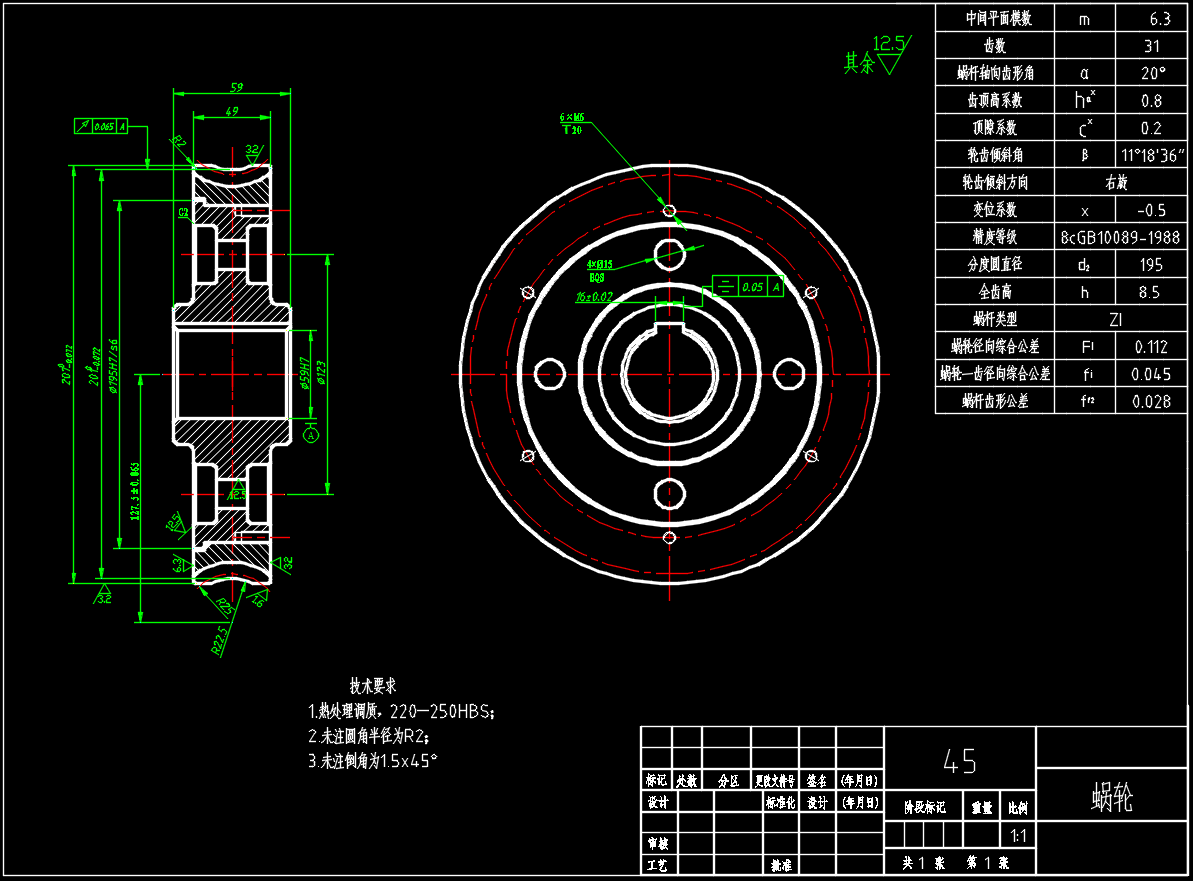Click the 蜗杆轴向齿形角 label
This screenshot has height=881, width=1193.
[x=995, y=73]
